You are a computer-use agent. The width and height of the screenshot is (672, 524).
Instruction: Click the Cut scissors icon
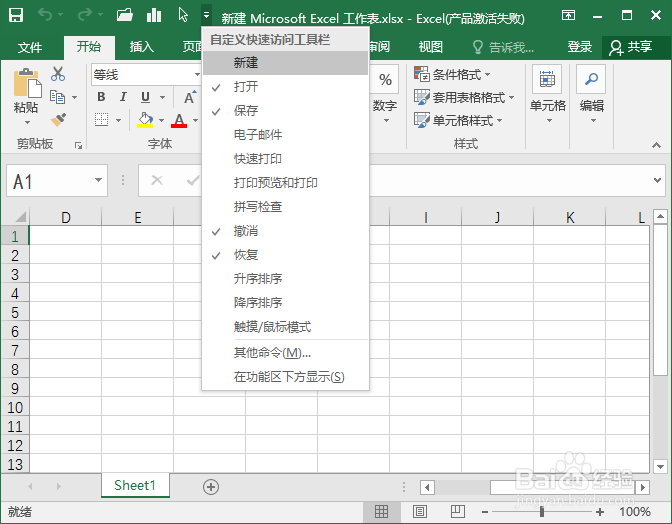click(x=58, y=74)
